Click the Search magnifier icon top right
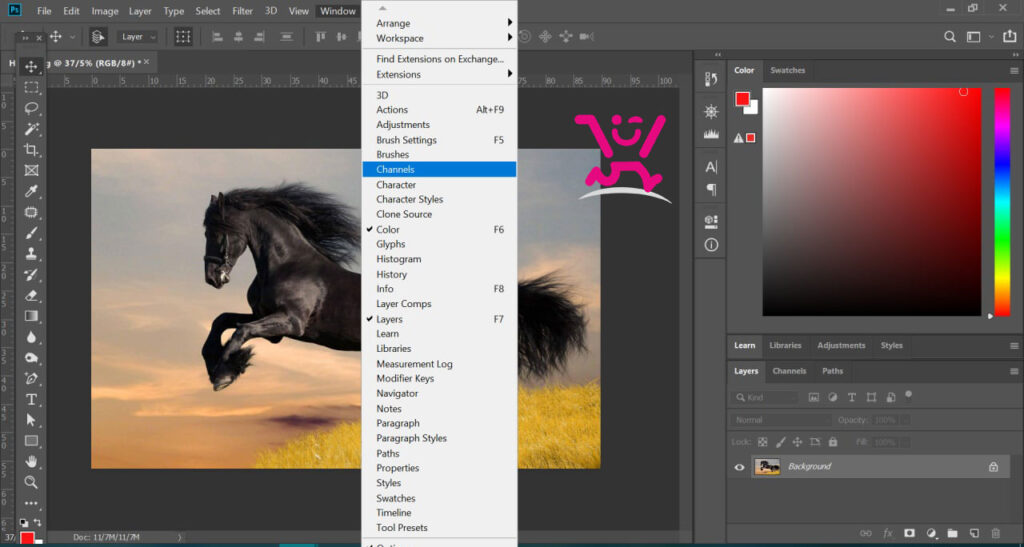 pos(950,37)
